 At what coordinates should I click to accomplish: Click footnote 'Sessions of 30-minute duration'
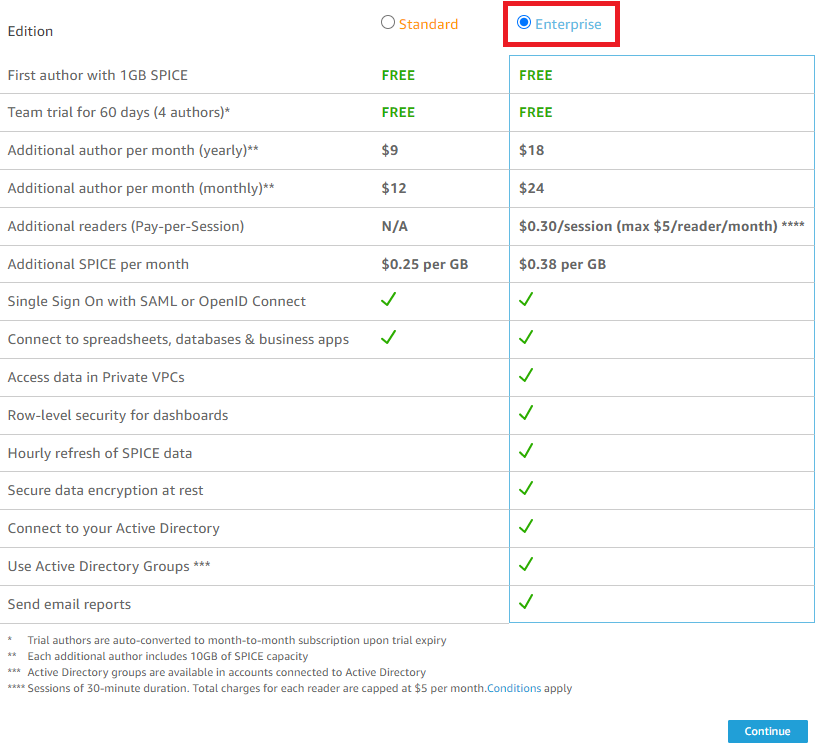tap(257, 688)
